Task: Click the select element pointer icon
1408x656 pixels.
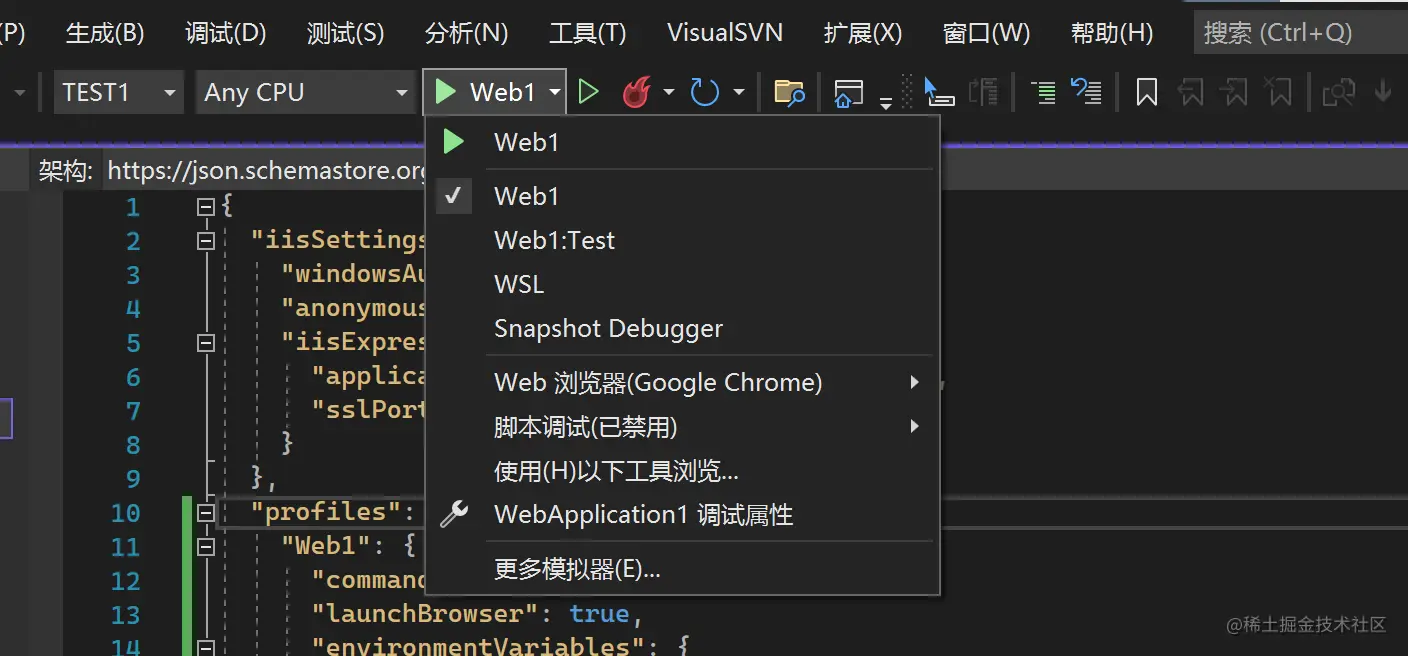Action: coord(938,92)
